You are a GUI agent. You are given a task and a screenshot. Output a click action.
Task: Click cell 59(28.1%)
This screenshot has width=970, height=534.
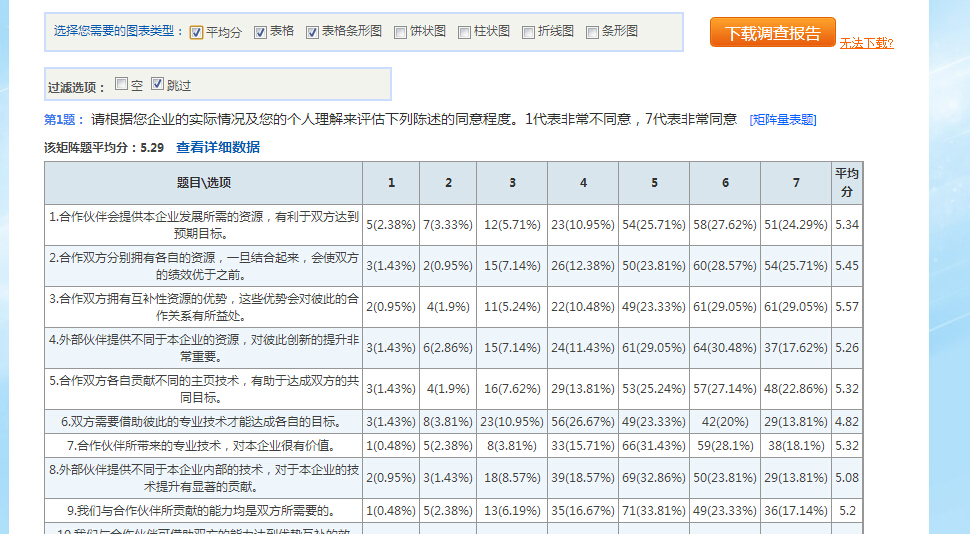click(x=724, y=446)
